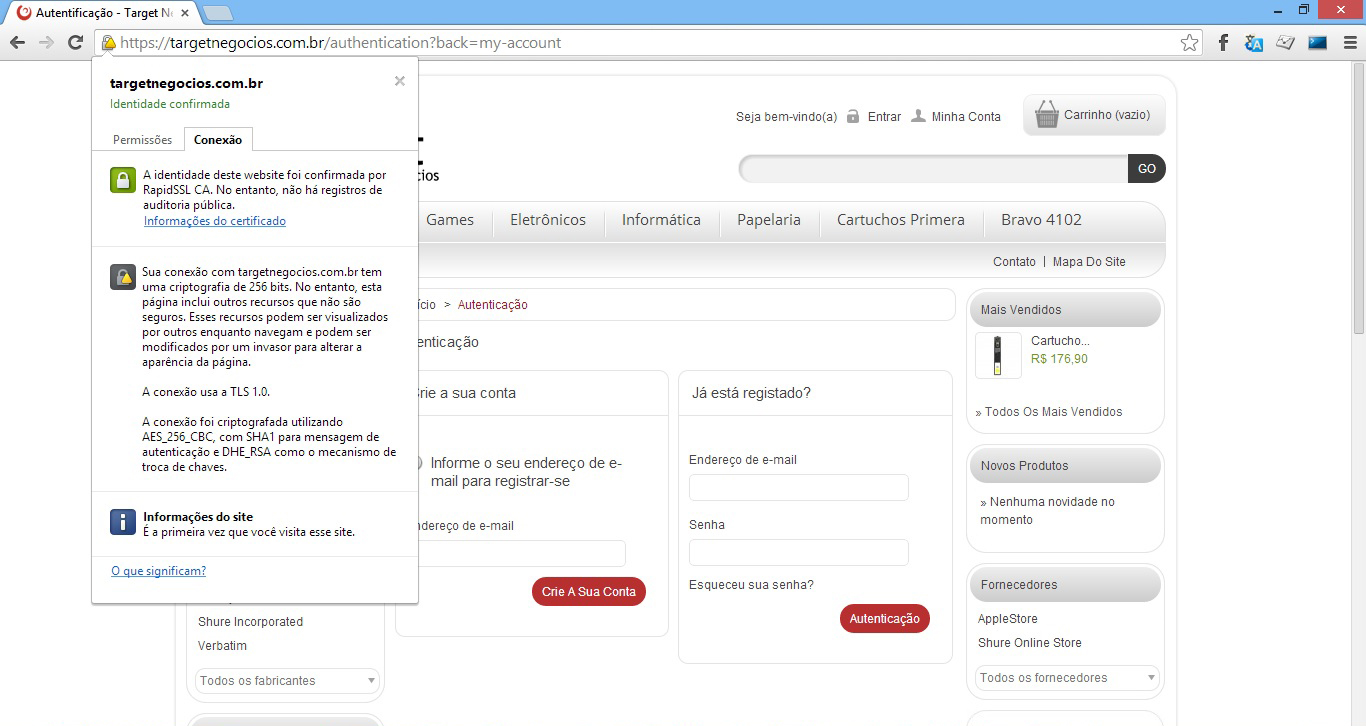The image size is (1366, 726).
Task: Click the registration e-mail address field
Action: 521,554
